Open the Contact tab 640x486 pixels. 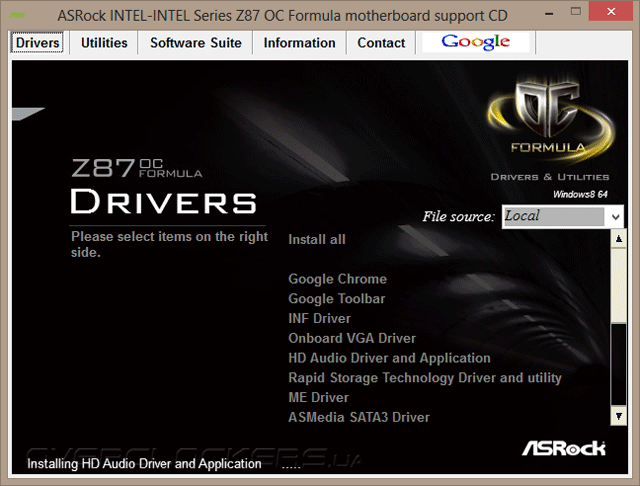click(381, 43)
